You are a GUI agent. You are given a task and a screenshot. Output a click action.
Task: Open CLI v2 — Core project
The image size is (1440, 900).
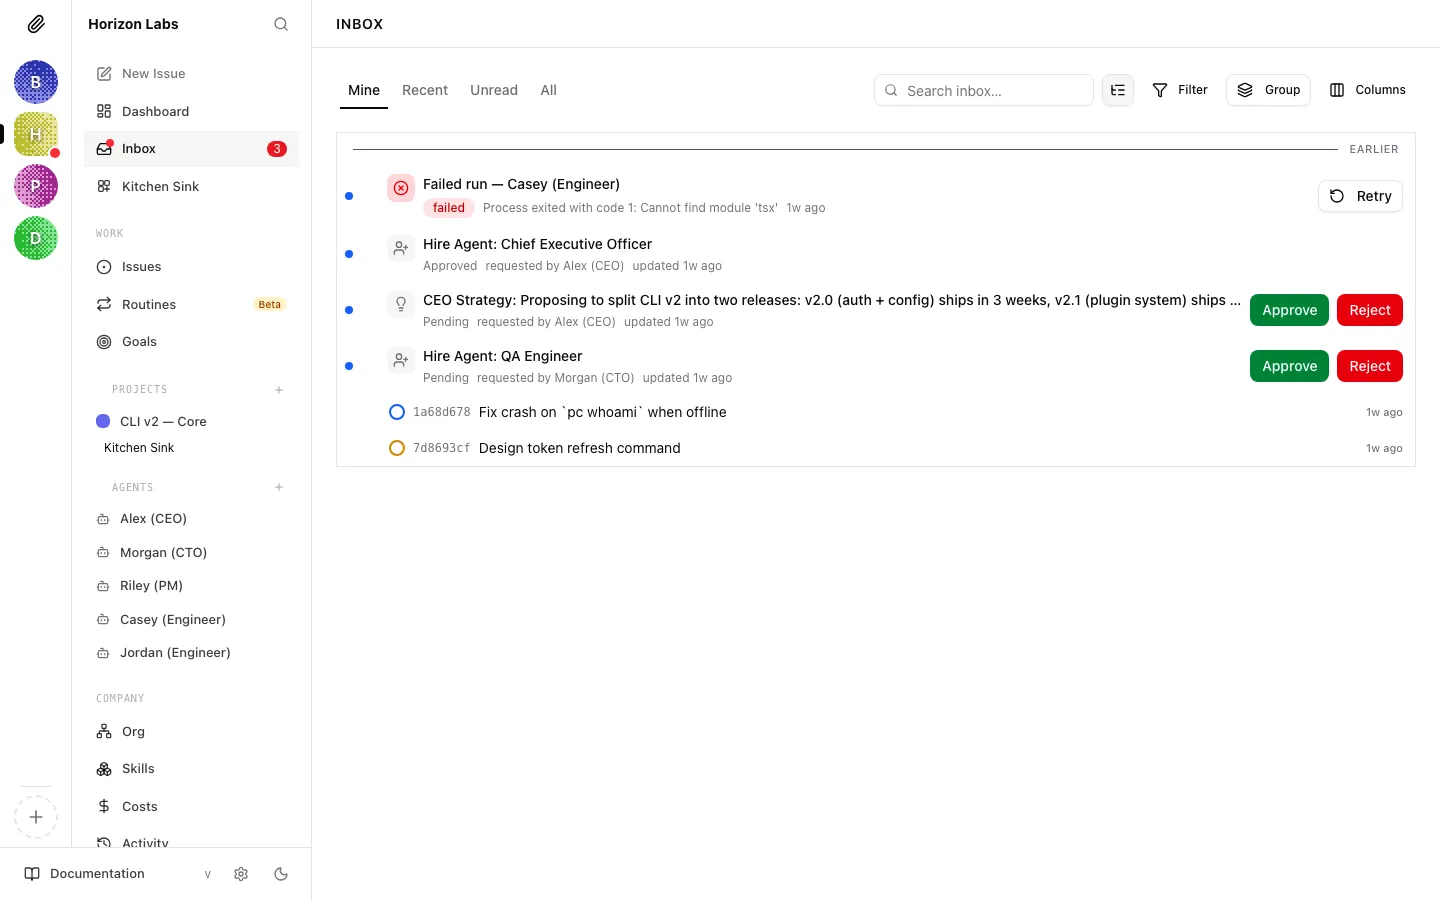click(x=191, y=422)
